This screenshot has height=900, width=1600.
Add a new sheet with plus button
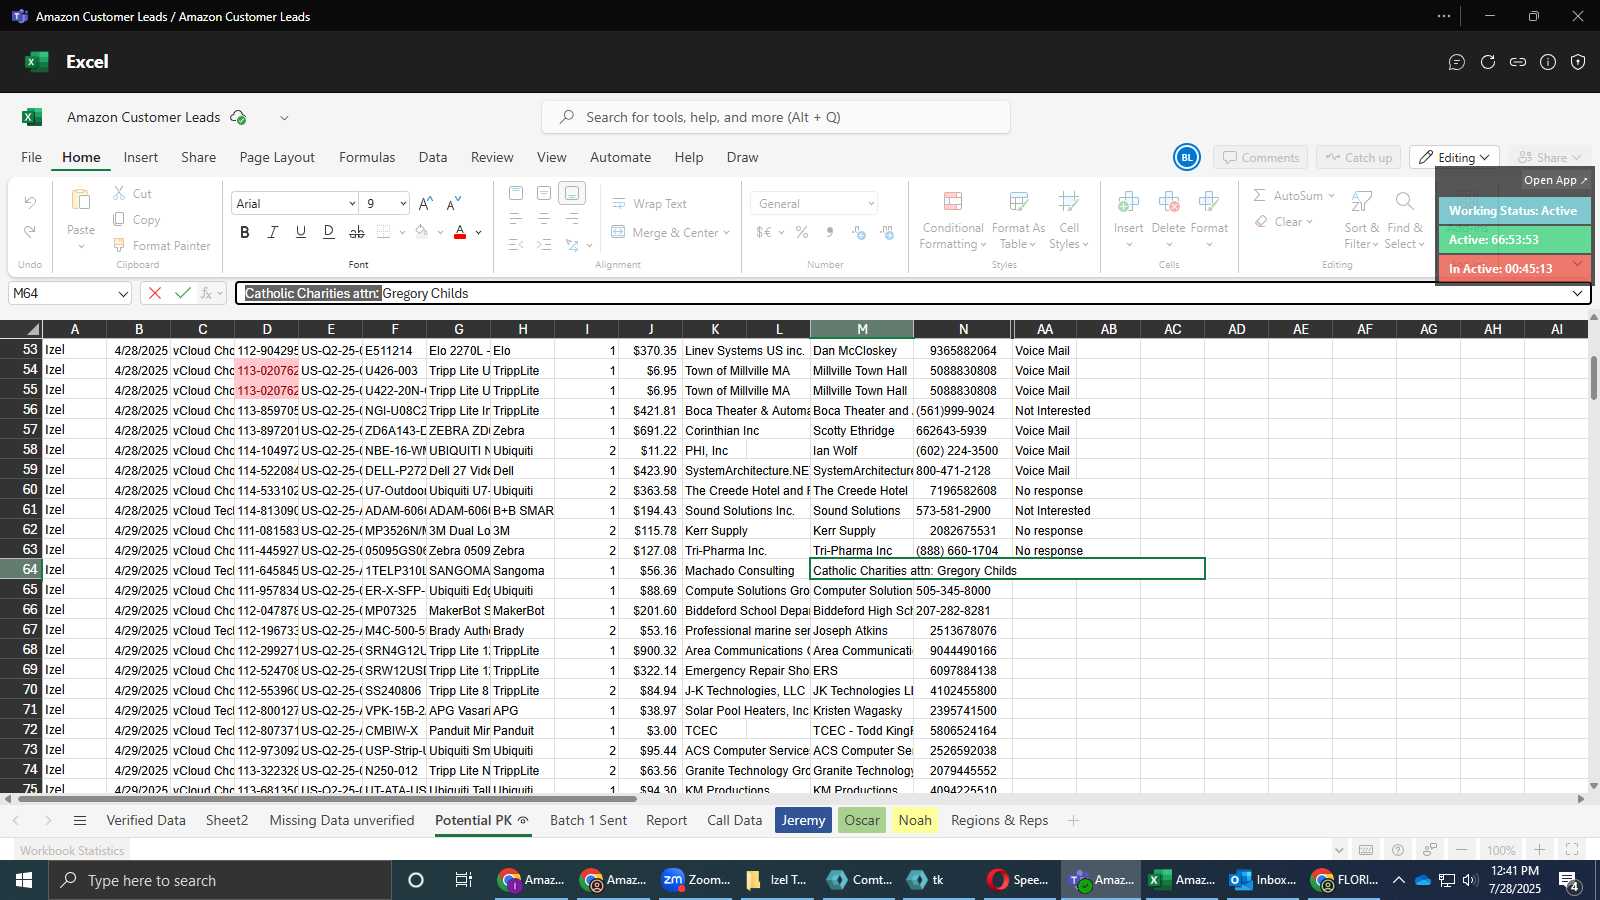point(1073,820)
